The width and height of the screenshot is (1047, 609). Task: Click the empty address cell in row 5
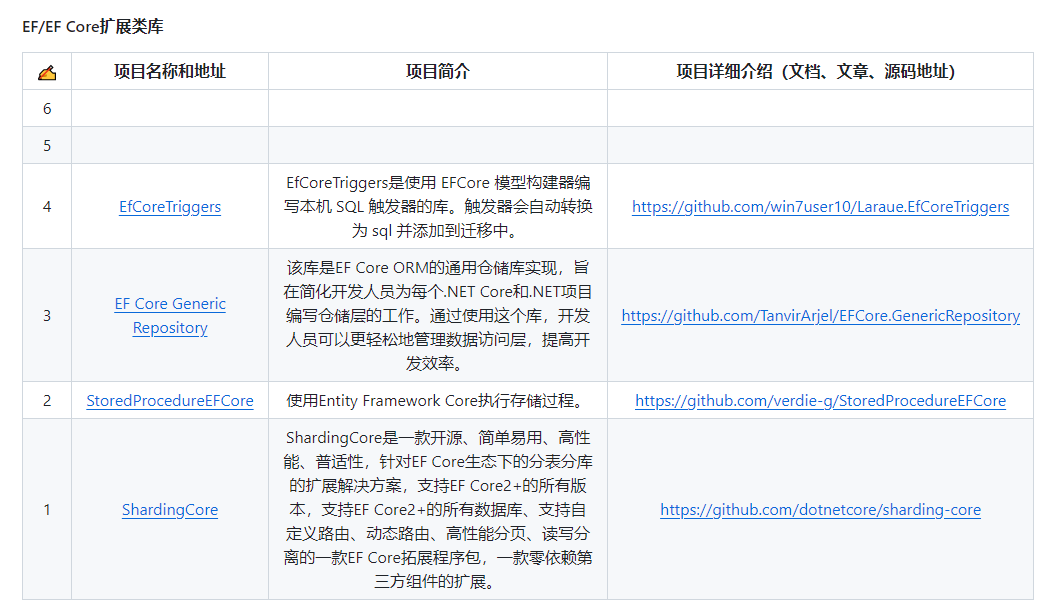pyautogui.click(x=169, y=144)
